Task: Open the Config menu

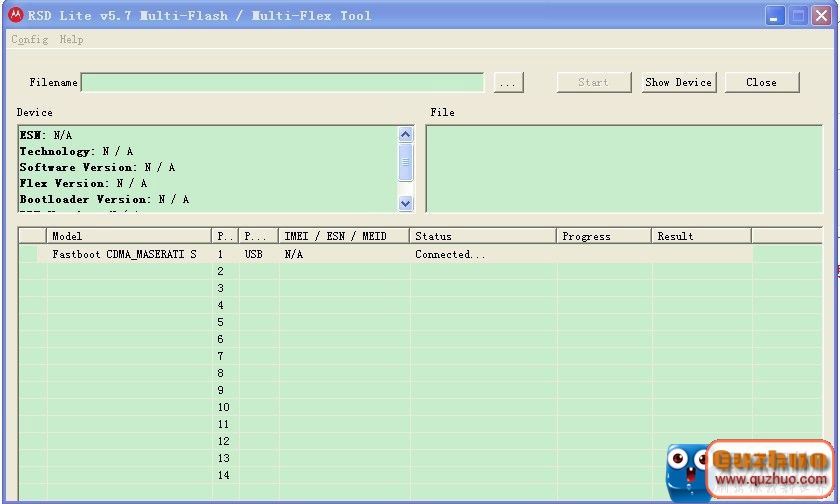Action: (x=29, y=40)
